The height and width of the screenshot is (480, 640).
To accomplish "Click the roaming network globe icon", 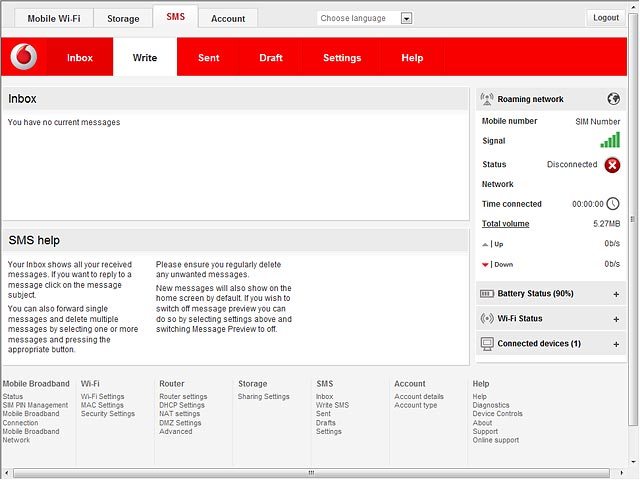I will [613, 99].
